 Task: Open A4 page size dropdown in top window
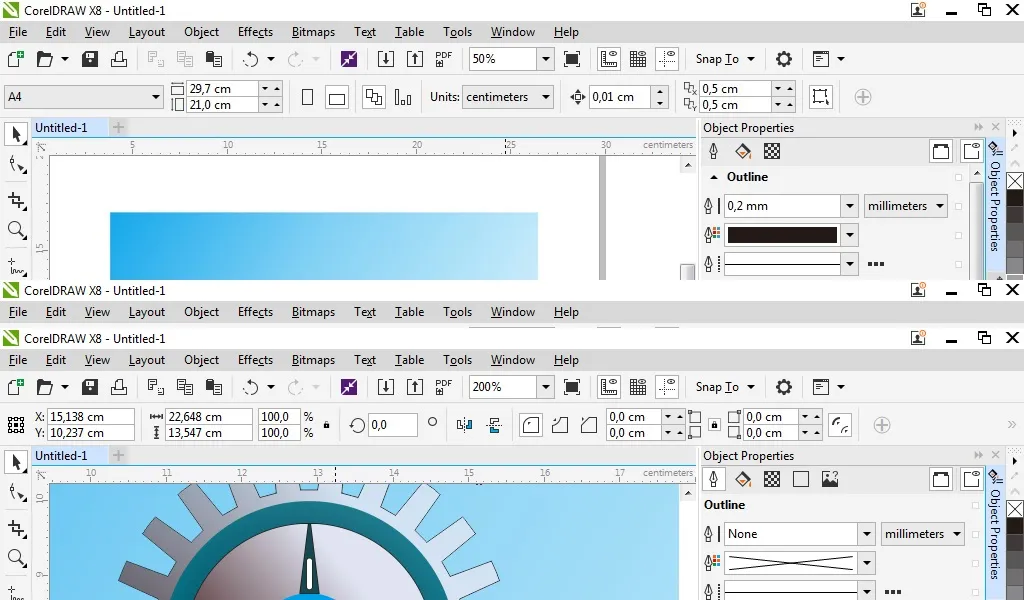(155, 97)
